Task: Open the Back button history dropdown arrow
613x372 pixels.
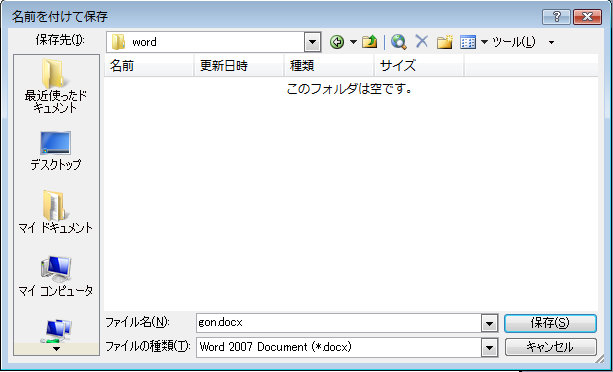Action: [353, 42]
